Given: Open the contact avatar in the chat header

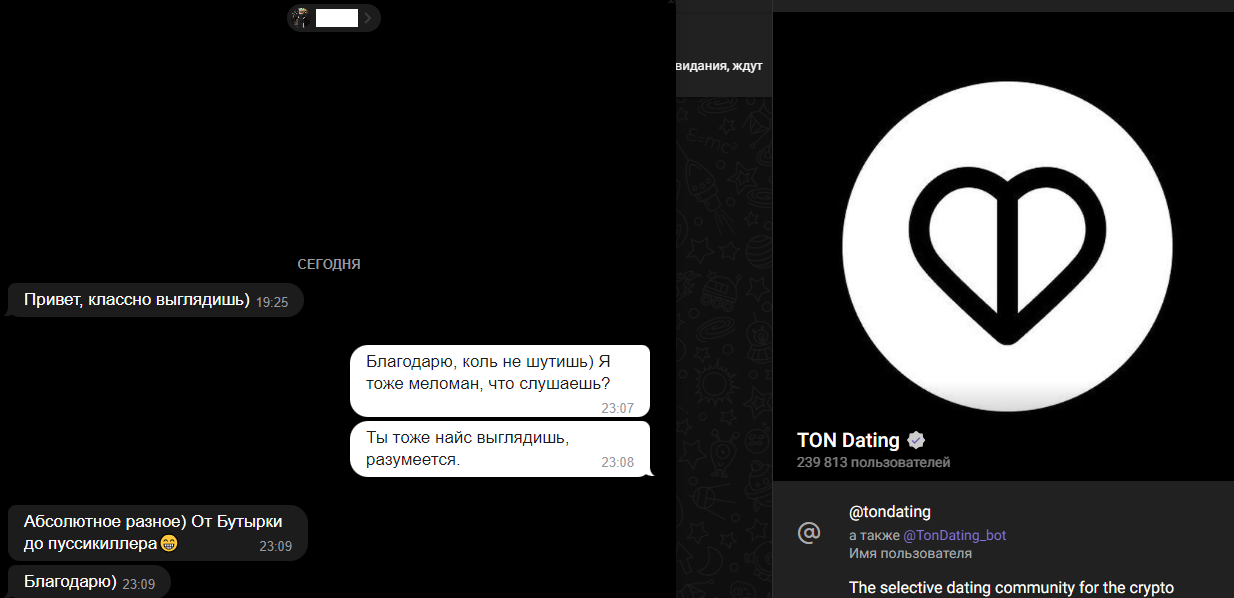Looking at the screenshot, I should 300,17.
